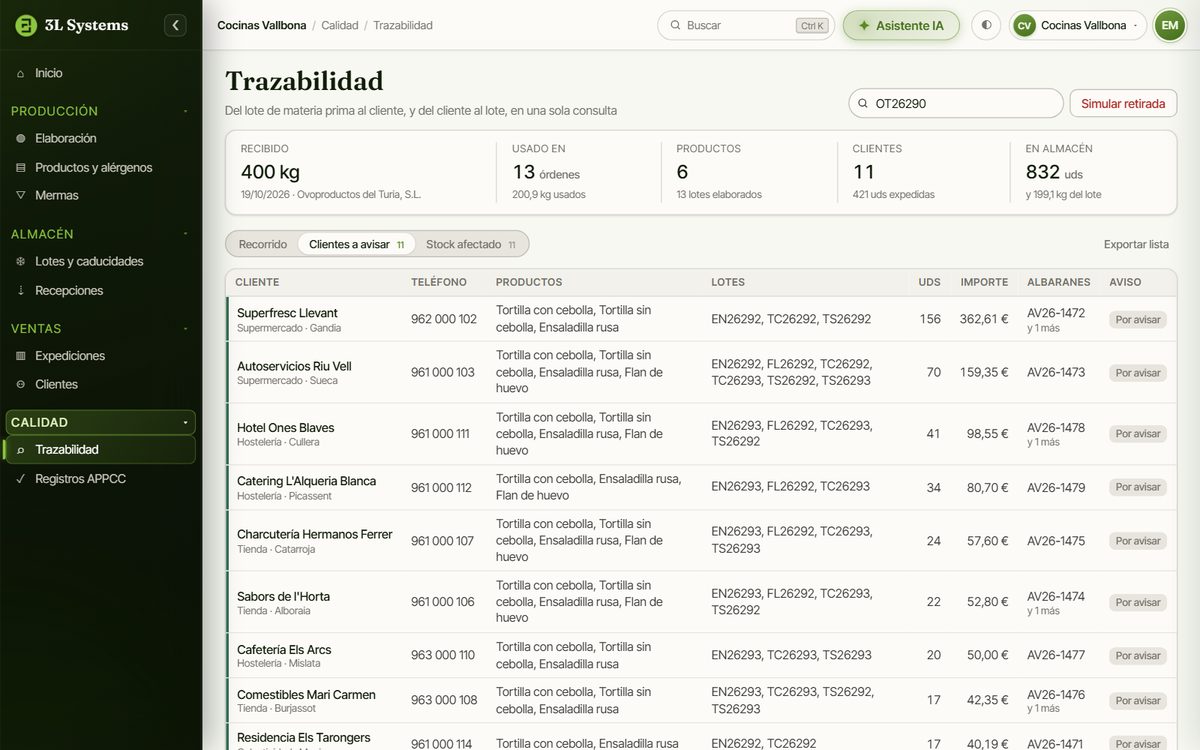Switch to the Recorrido tab
Viewport: 1200px width, 750px height.
click(x=263, y=244)
